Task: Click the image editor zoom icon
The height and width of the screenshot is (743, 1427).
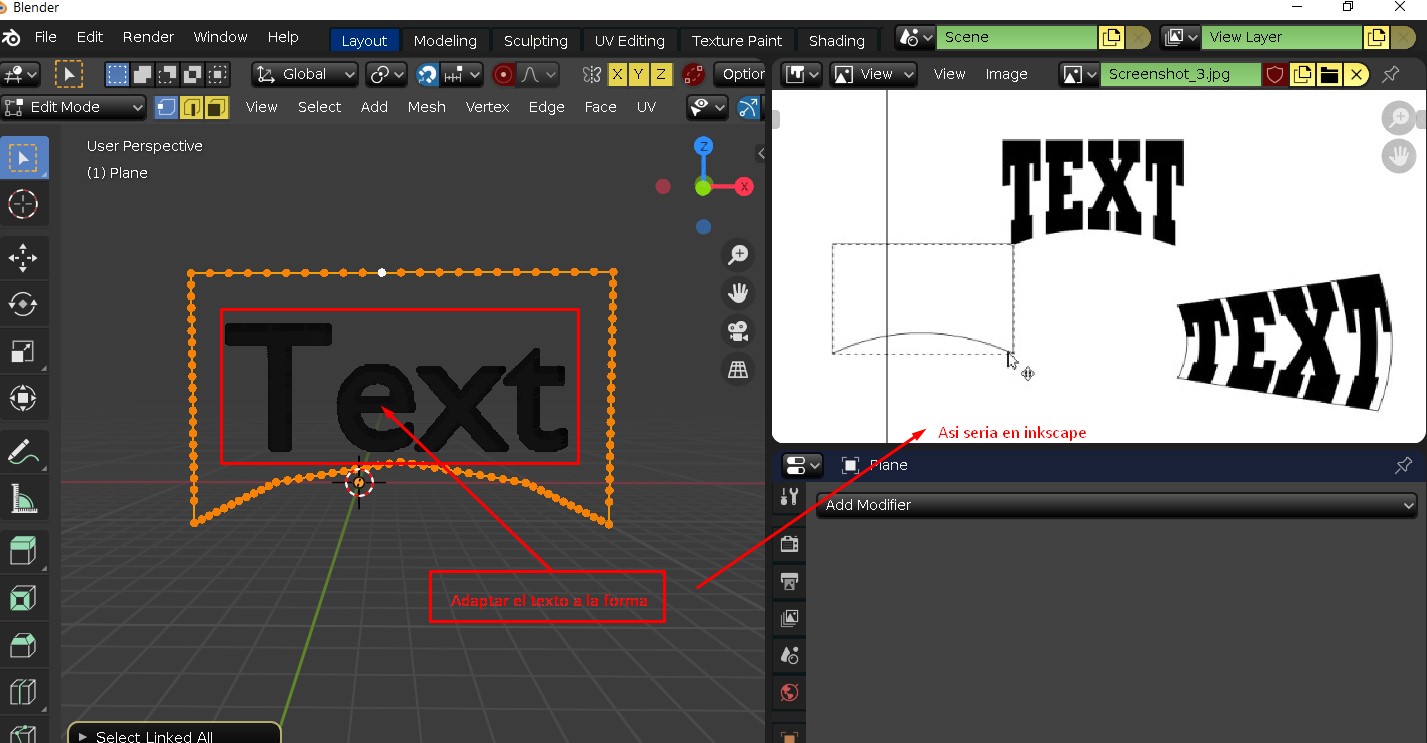Action: (x=1398, y=118)
